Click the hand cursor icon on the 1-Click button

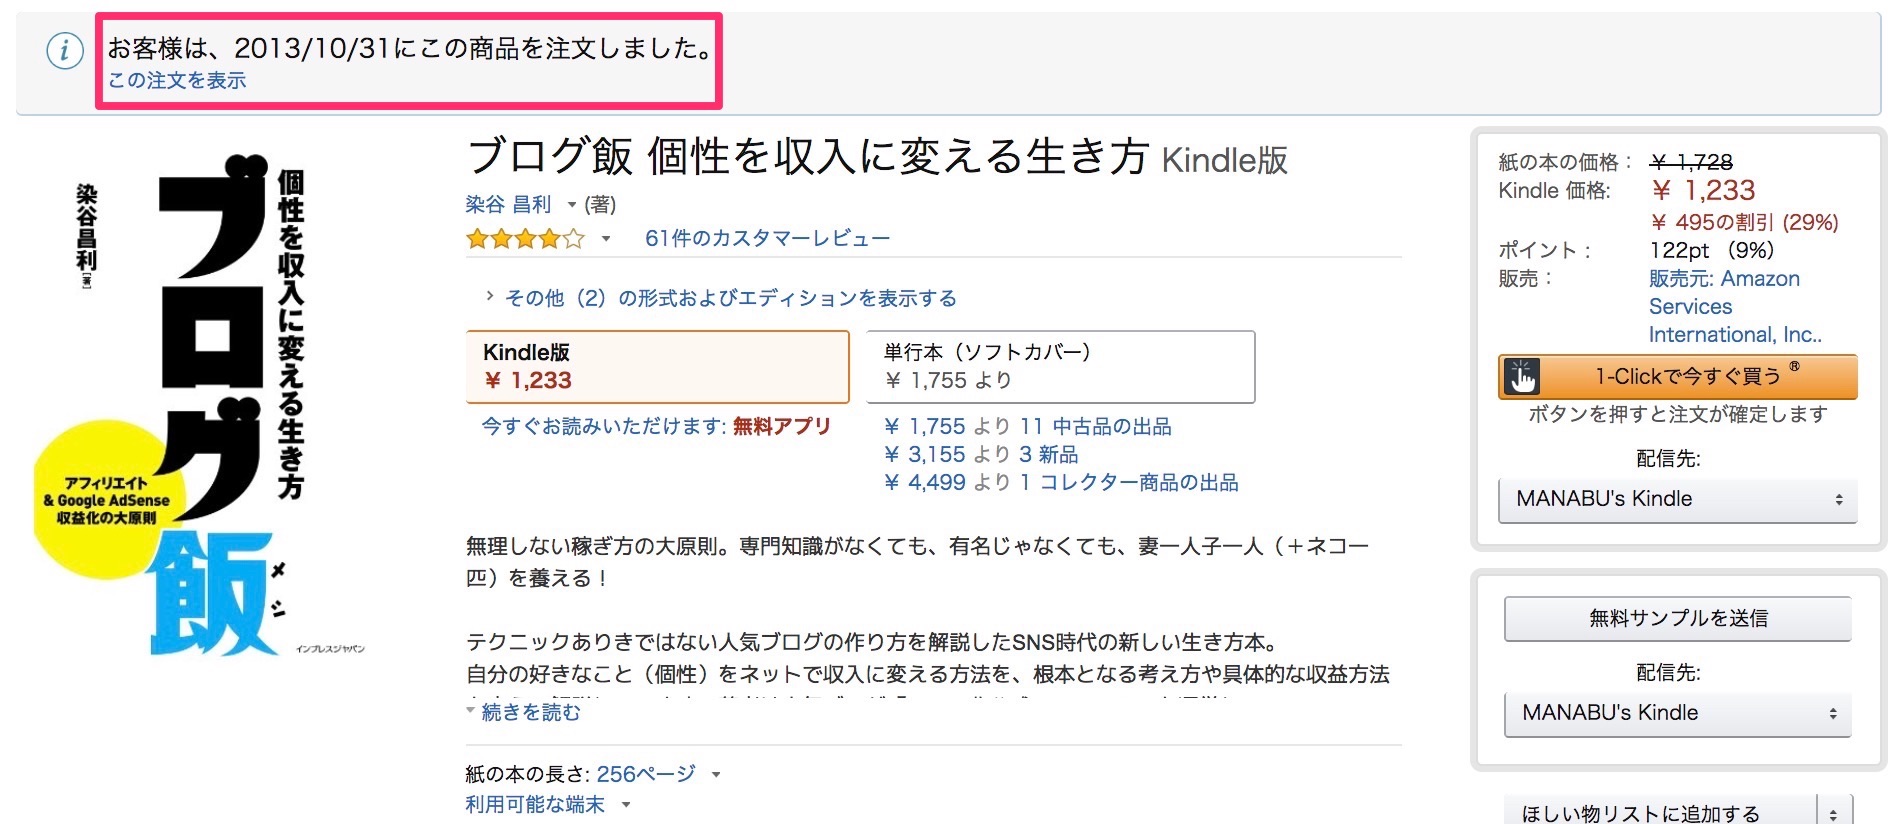[x=1524, y=376]
